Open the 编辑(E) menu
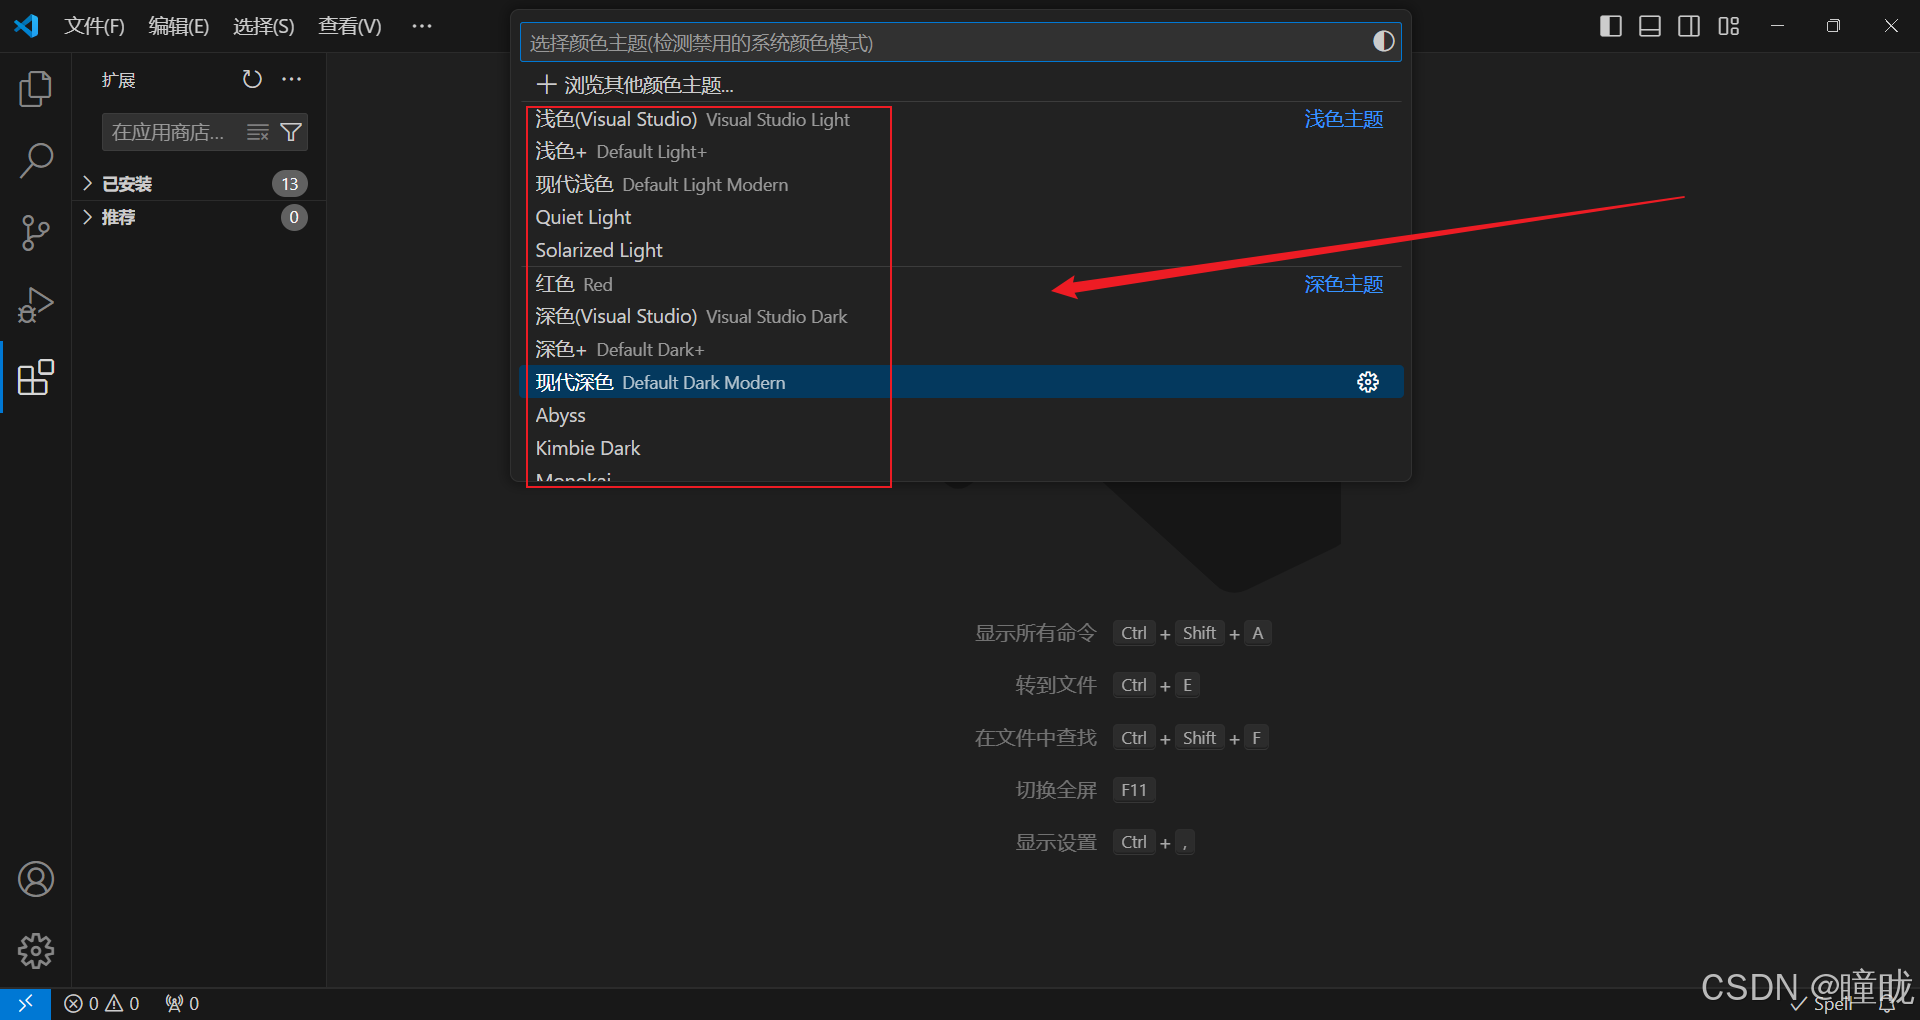The height and width of the screenshot is (1020, 1920). click(x=179, y=26)
